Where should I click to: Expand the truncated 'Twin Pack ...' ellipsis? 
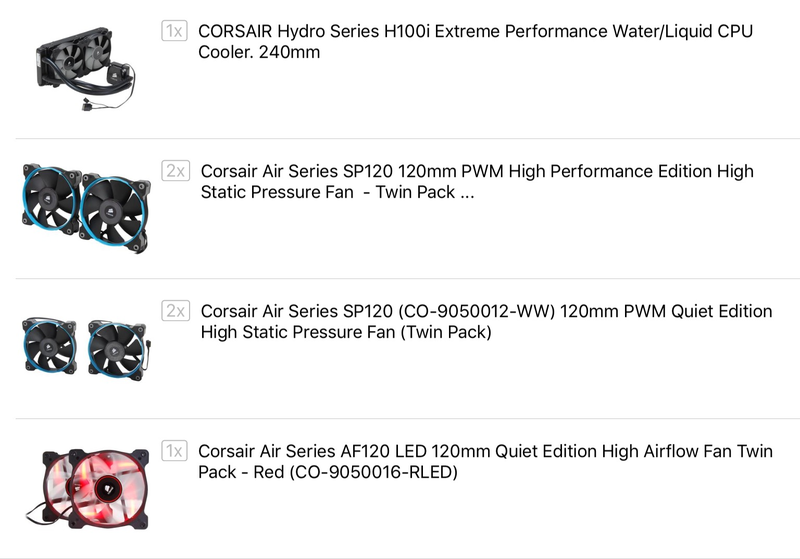467,192
